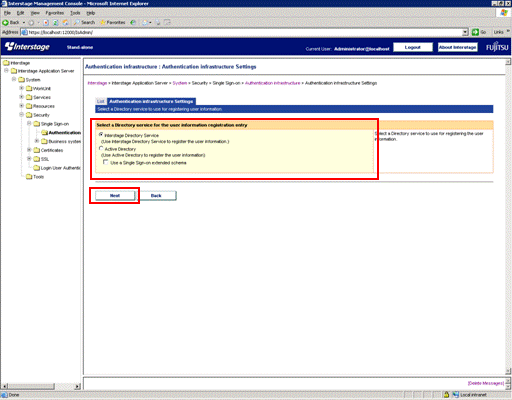Click the Back button below the form
Screen dimensions: 512x400
click(x=156, y=195)
